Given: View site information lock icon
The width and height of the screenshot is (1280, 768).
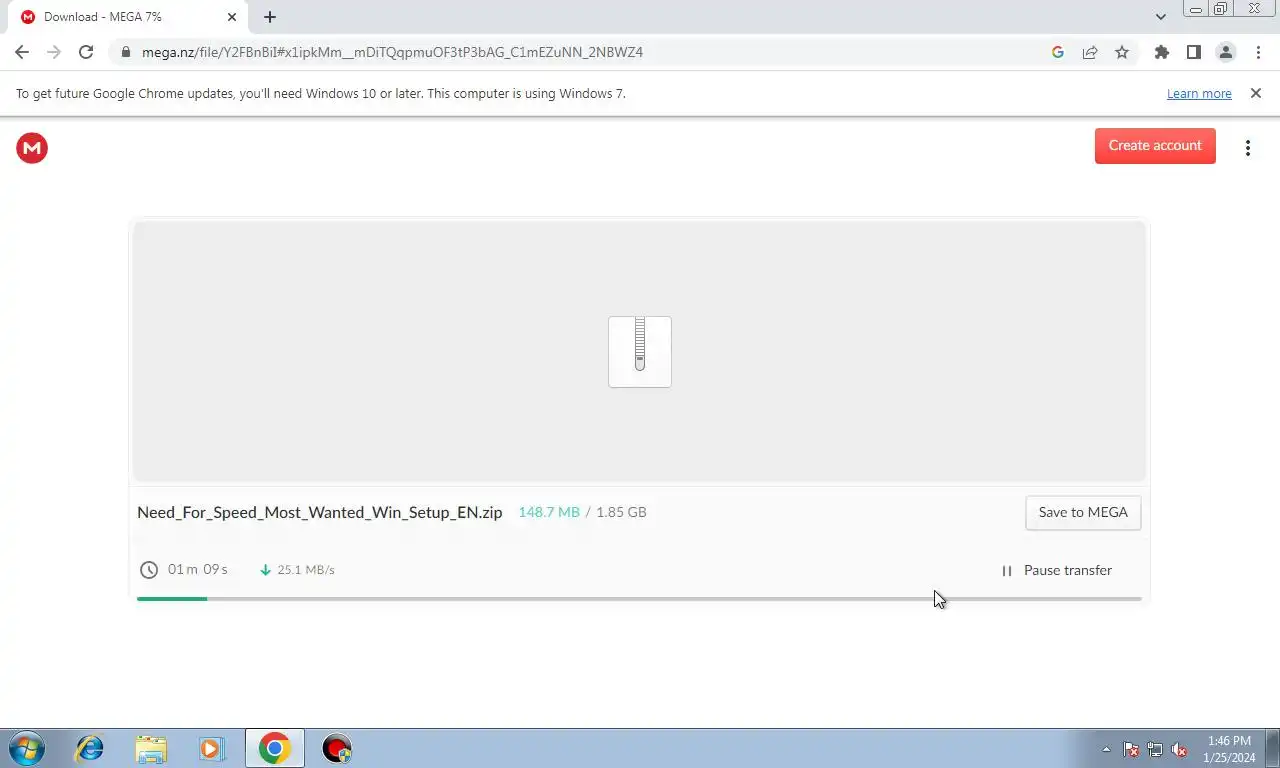Looking at the screenshot, I should tap(125, 52).
